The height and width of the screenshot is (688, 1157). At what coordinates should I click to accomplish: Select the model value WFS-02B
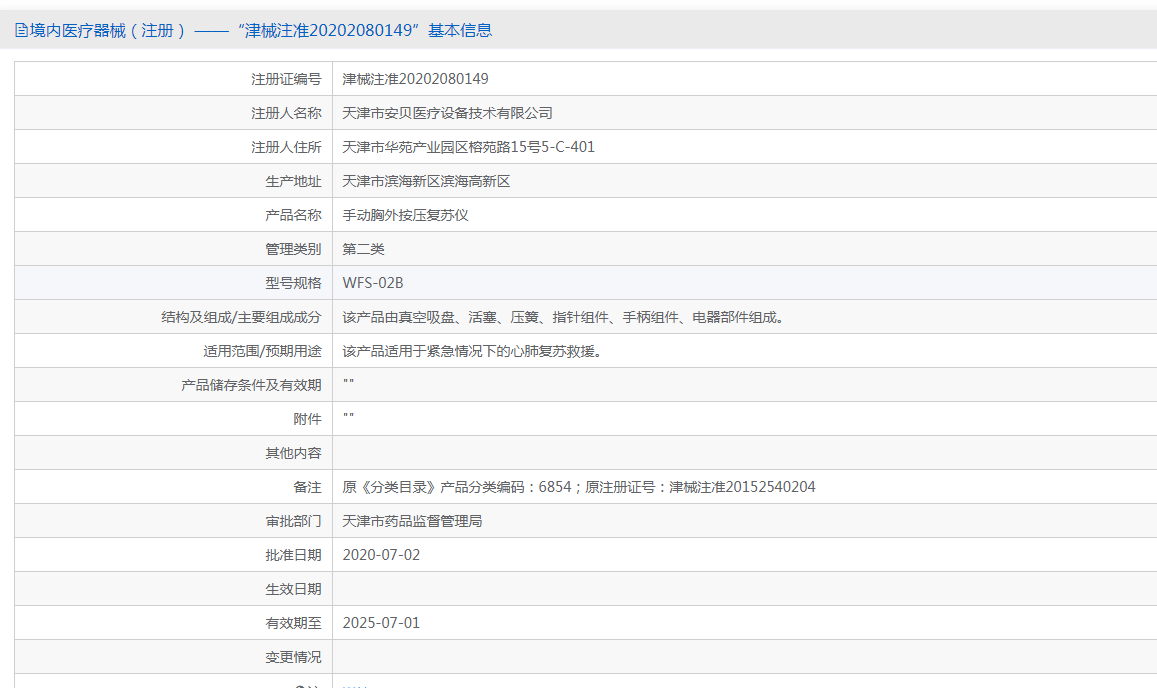click(373, 283)
